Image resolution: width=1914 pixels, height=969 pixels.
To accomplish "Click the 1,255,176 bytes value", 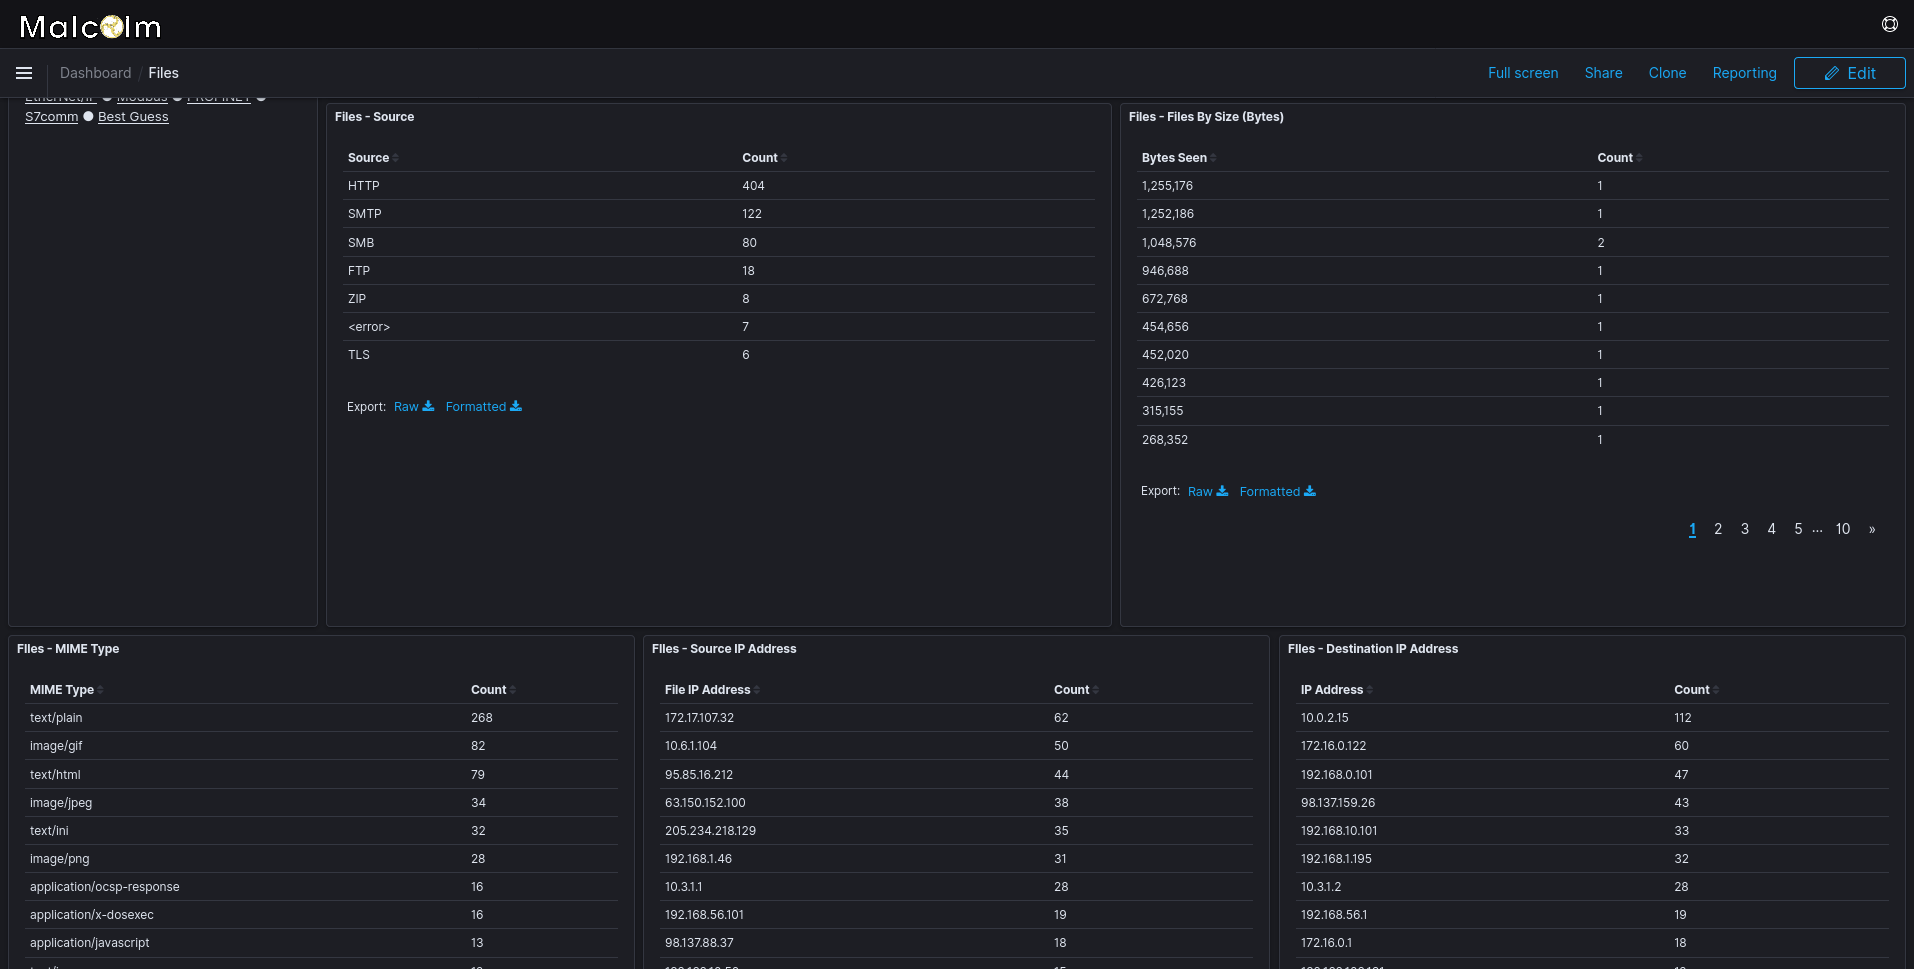I will click(x=1167, y=186).
